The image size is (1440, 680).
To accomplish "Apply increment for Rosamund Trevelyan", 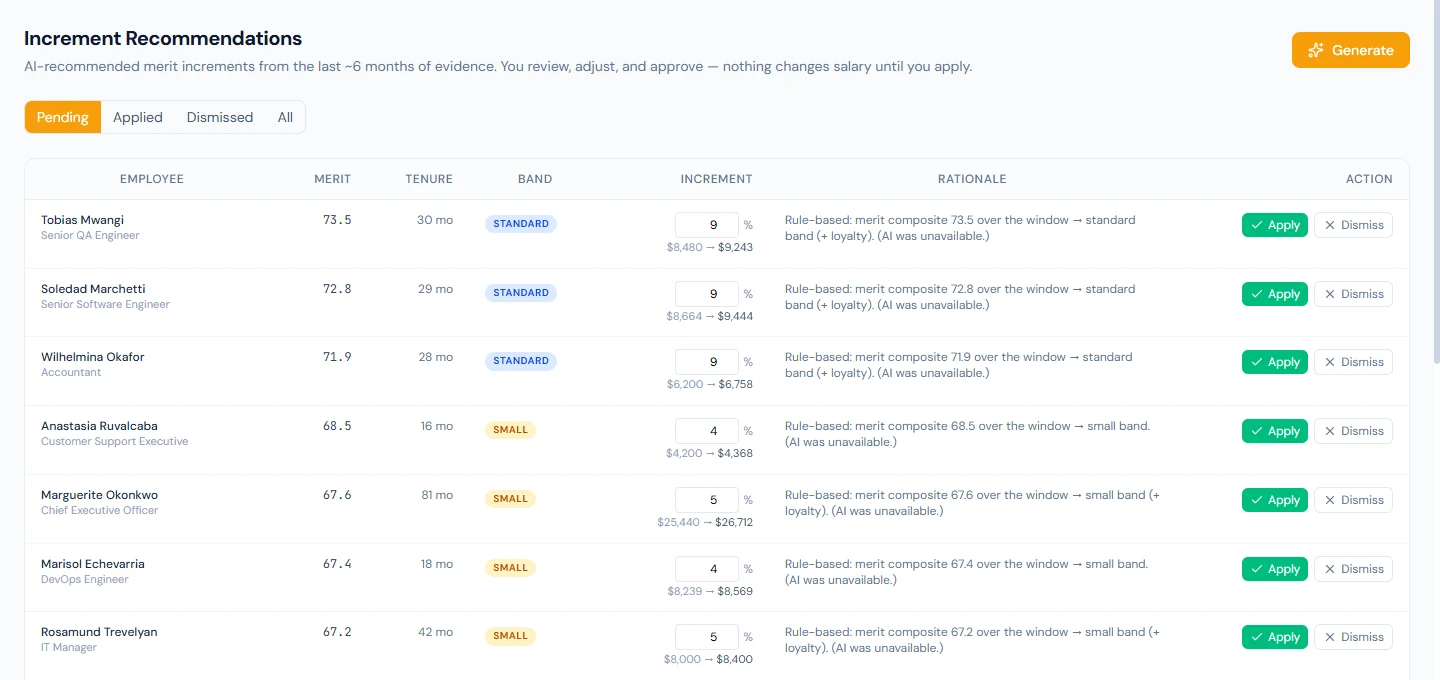I will coord(1275,637).
